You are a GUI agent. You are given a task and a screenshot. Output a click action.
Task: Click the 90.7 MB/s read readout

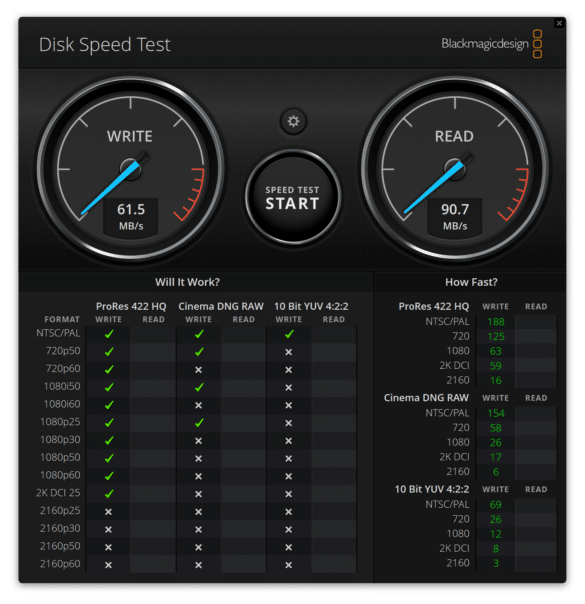pos(455,216)
